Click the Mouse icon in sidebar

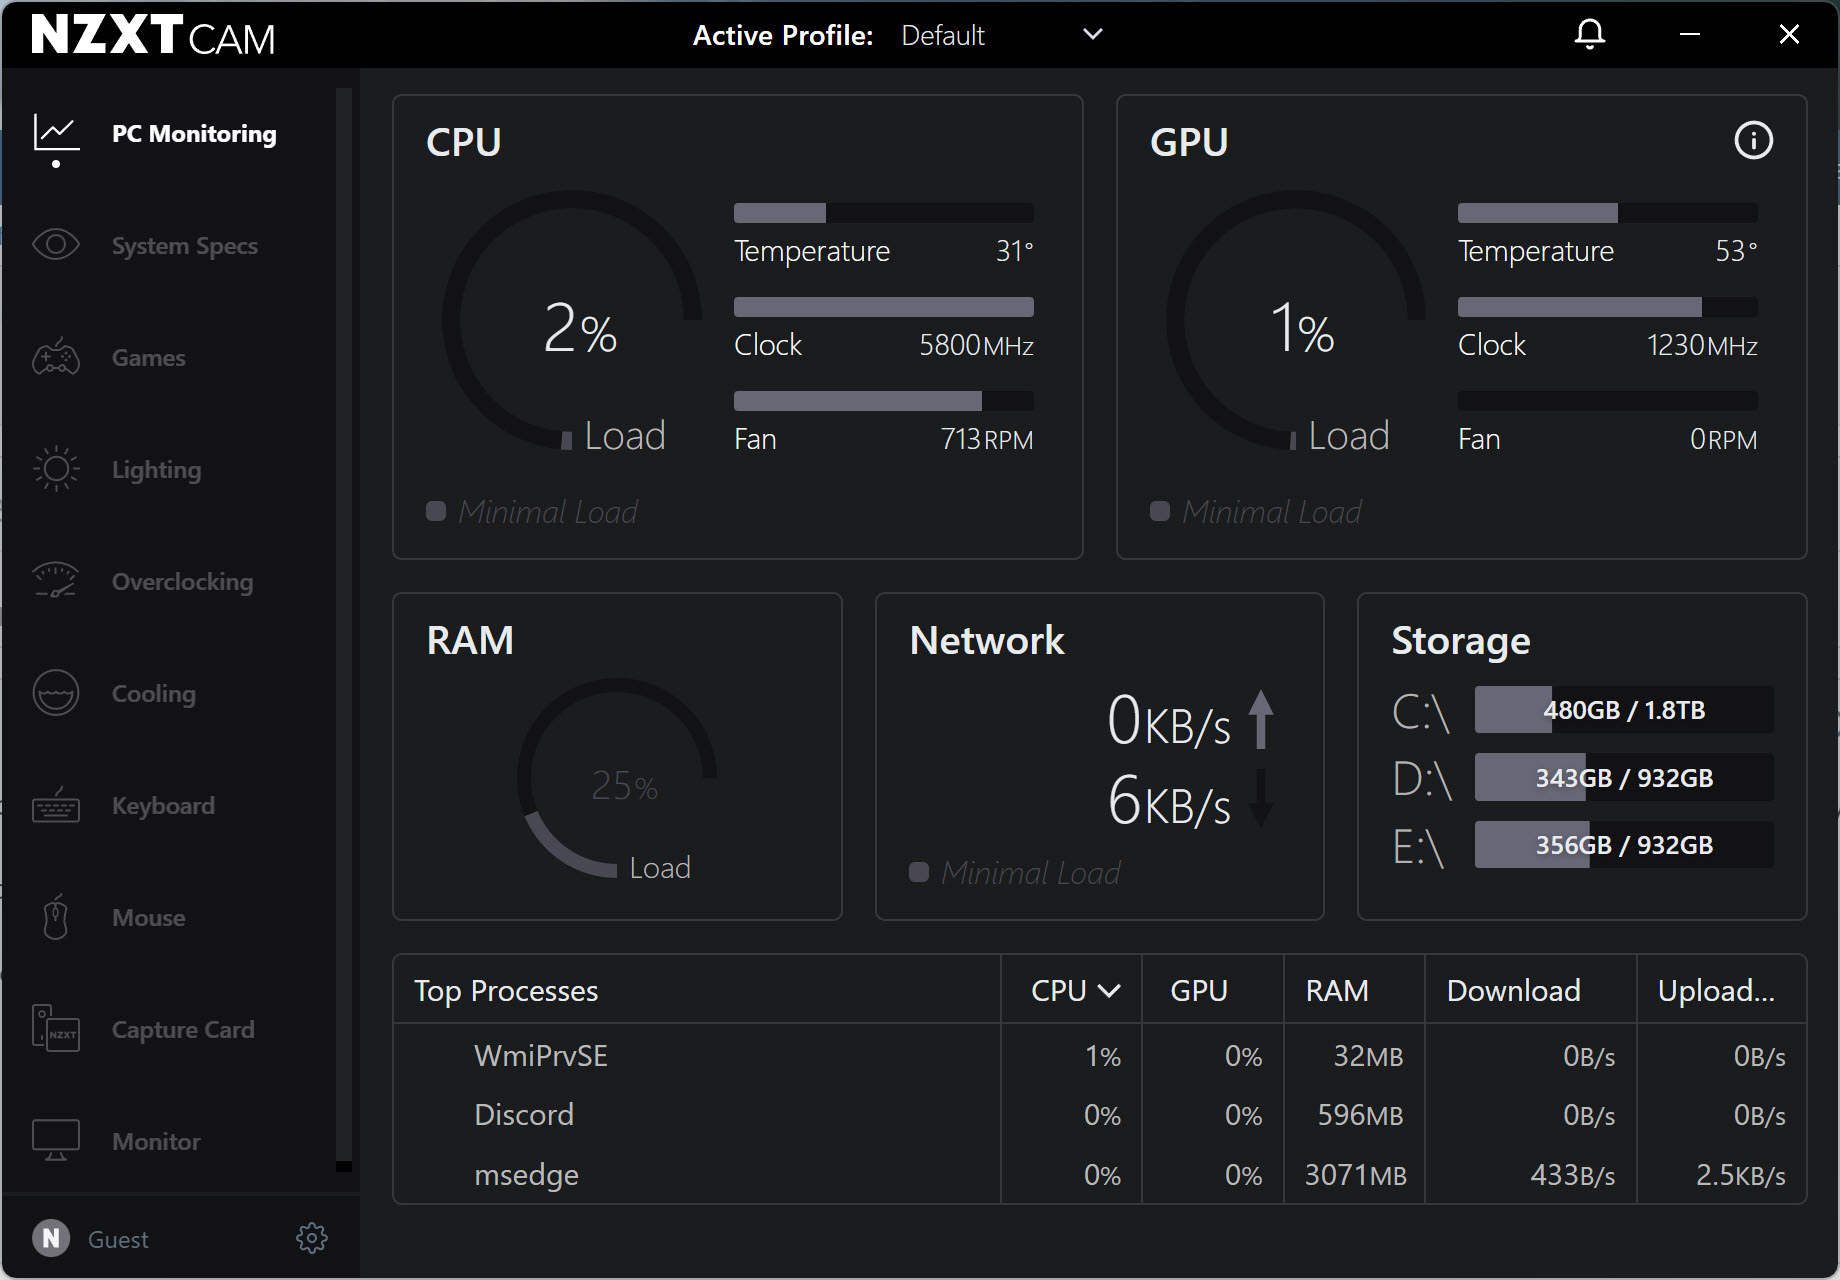pyautogui.click(x=56, y=917)
